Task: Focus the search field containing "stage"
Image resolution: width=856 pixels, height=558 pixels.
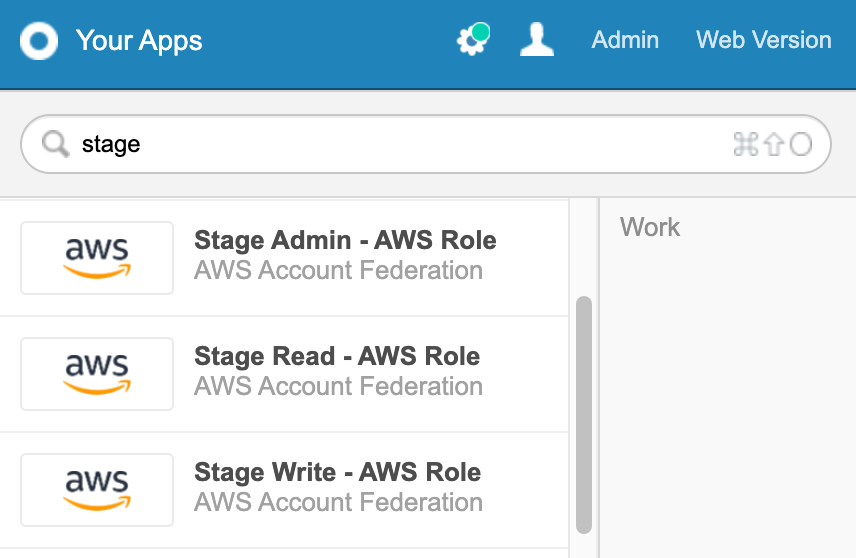Action: tap(400, 145)
